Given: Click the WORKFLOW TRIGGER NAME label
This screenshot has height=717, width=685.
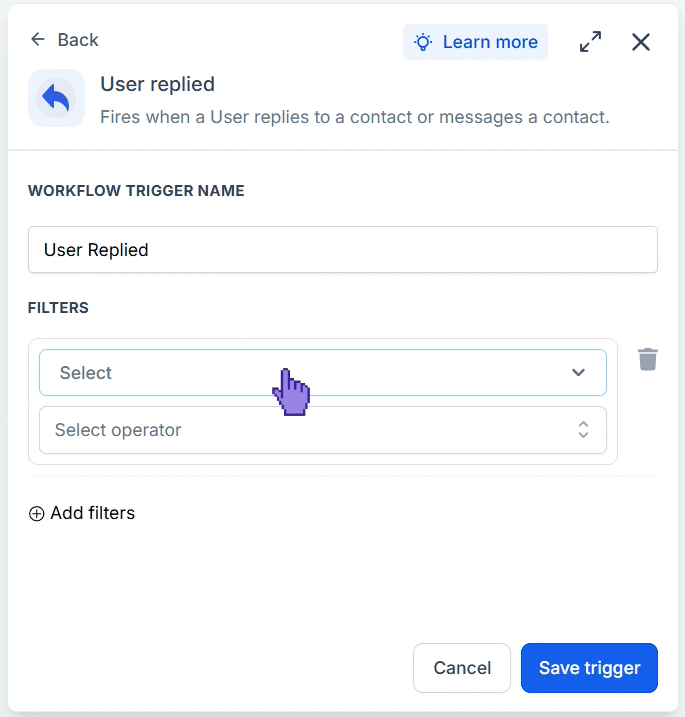Looking at the screenshot, I should (136, 191).
